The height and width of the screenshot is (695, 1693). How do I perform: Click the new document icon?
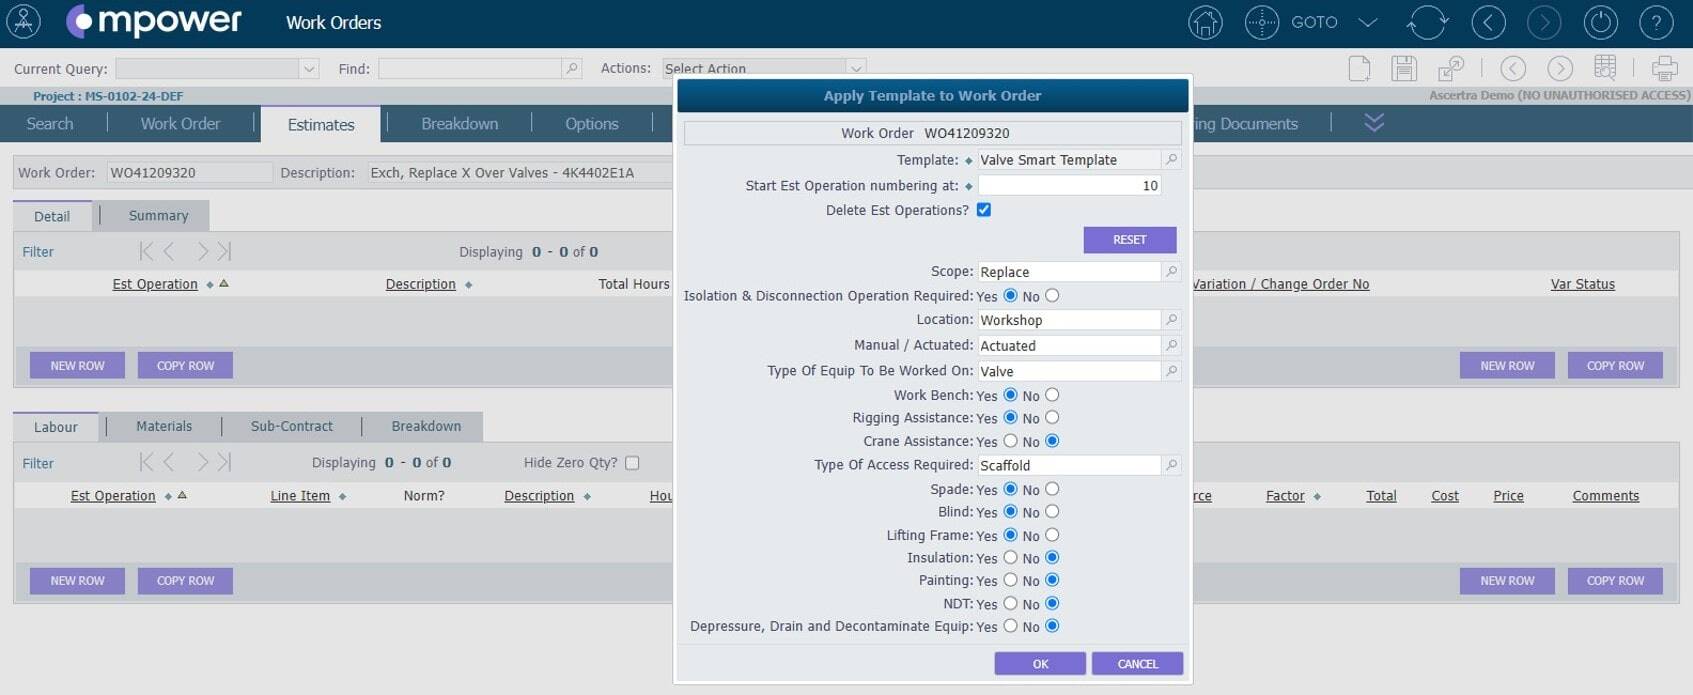(1359, 68)
